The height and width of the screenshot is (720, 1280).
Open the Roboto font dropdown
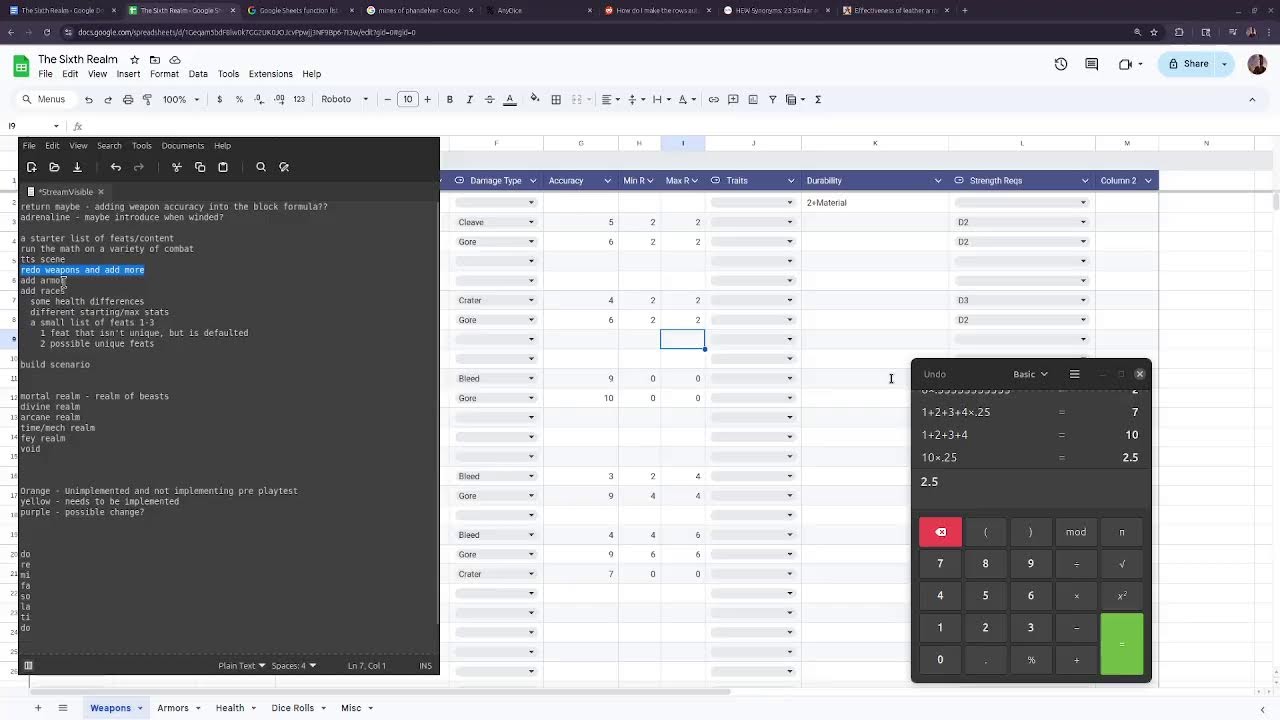click(344, 99)
